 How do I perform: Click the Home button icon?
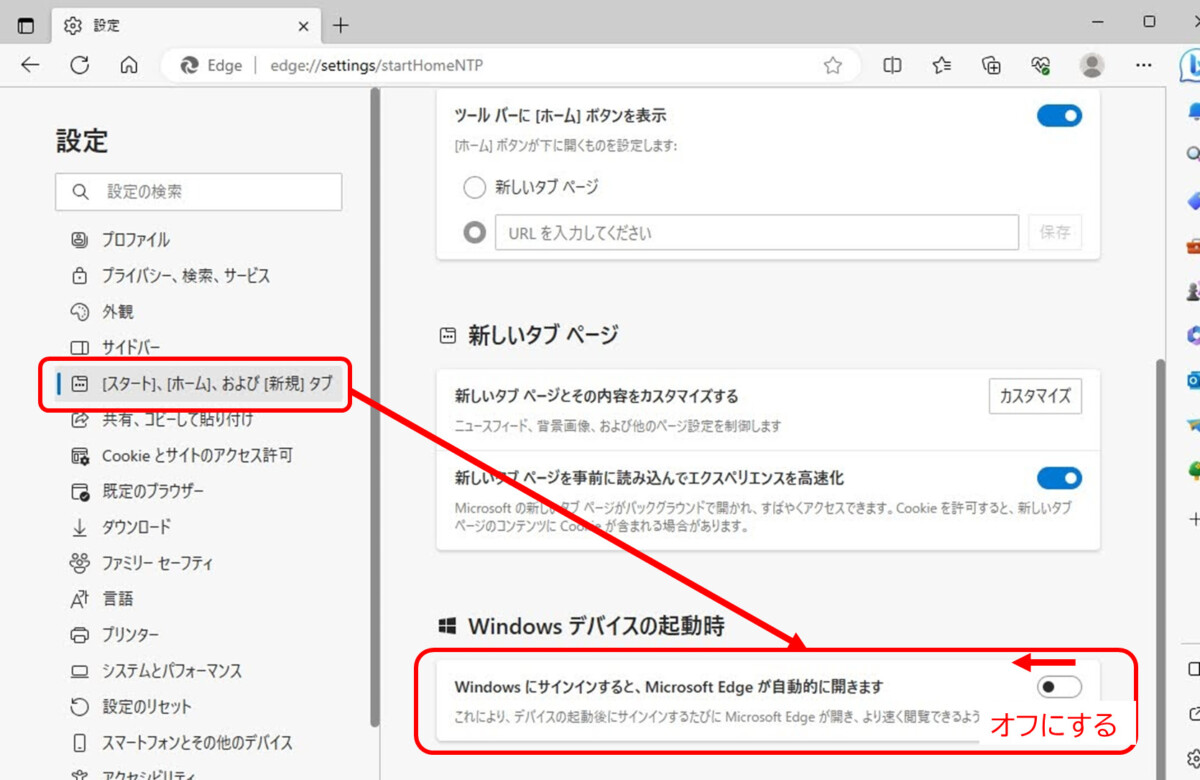[x=128, y=65]
